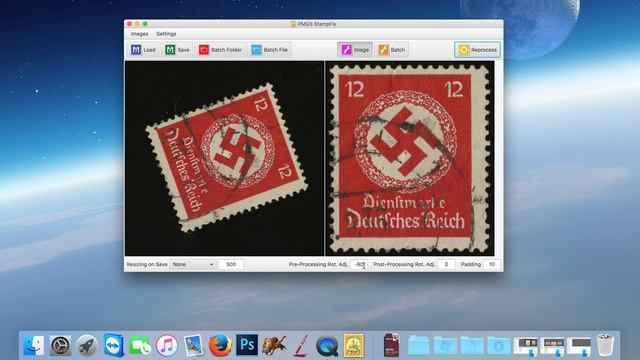
Task: Select the Batch File button
Action: (x=269, y=50)
